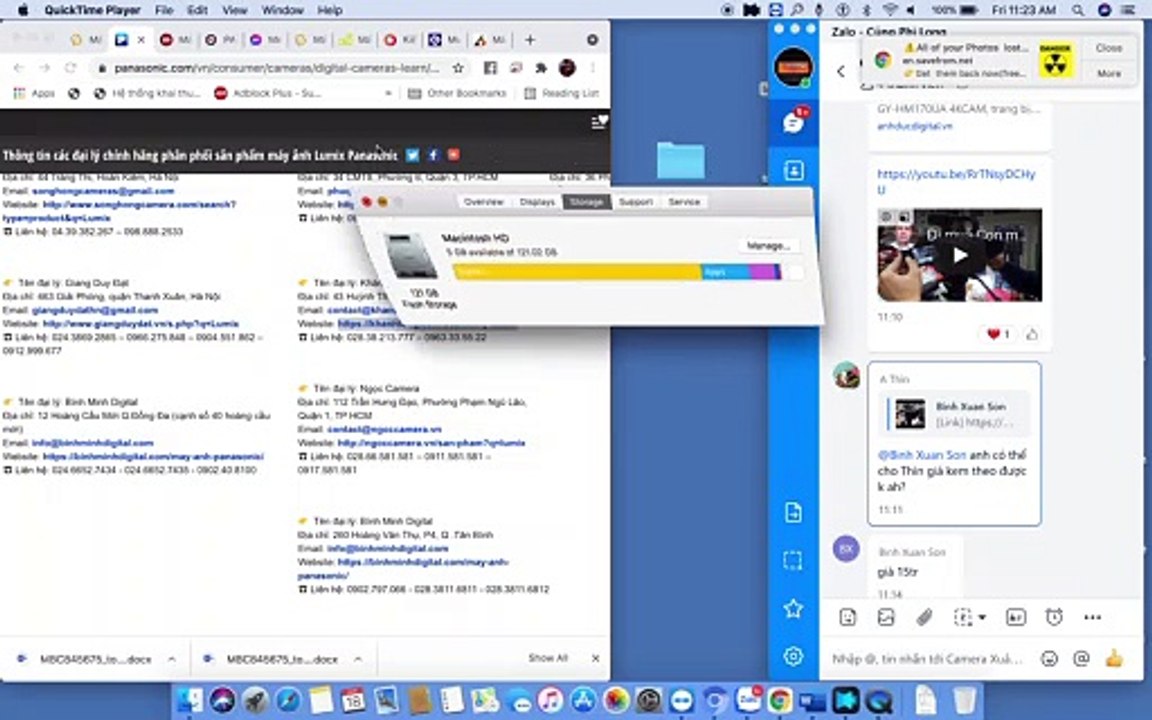Image resolution: width=1152 pixels, height=720 pixels.
Task: Expand first MBC848675 docx download menu chevron
Action: 171,659
